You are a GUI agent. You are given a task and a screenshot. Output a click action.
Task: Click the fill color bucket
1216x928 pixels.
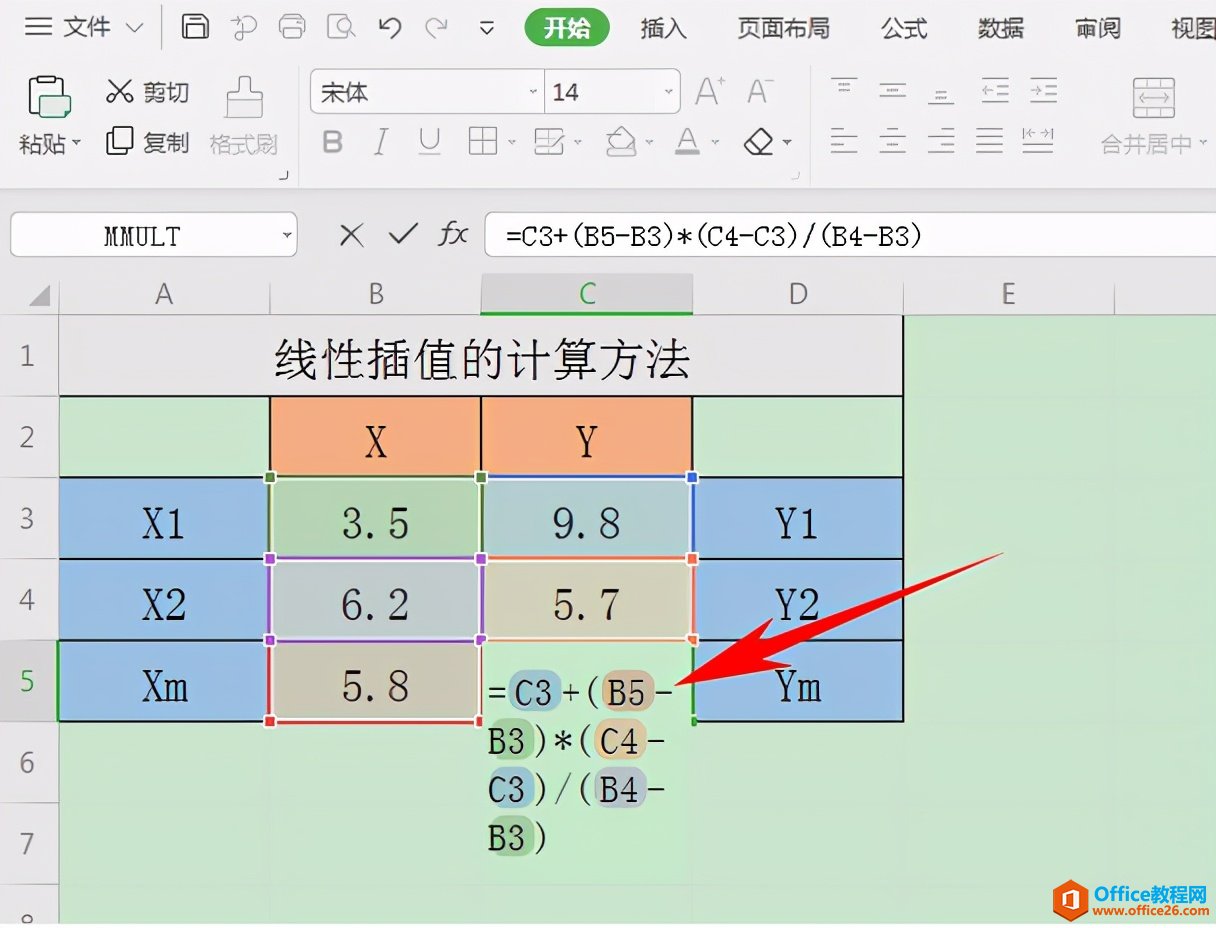tap(622, 142)
